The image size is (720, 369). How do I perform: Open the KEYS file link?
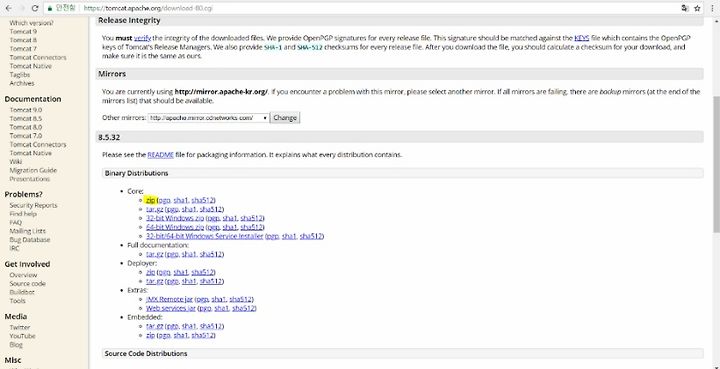[x=581, y=38]
